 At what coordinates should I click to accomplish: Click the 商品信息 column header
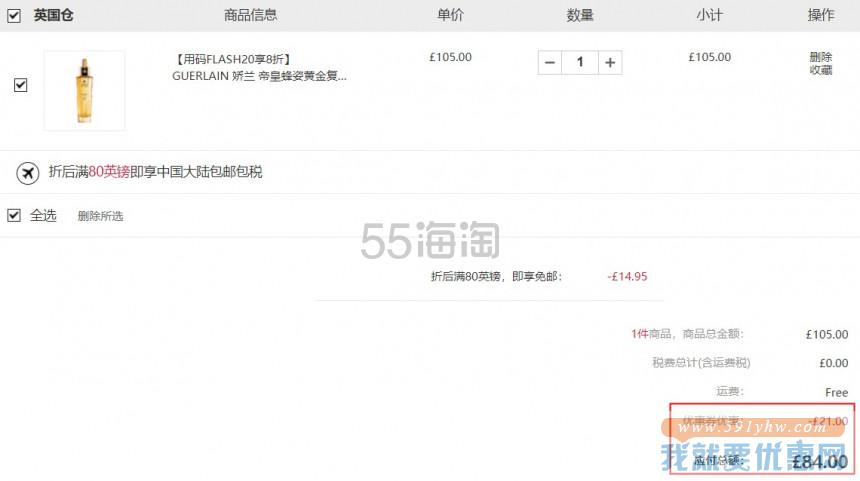pos(251,15)
